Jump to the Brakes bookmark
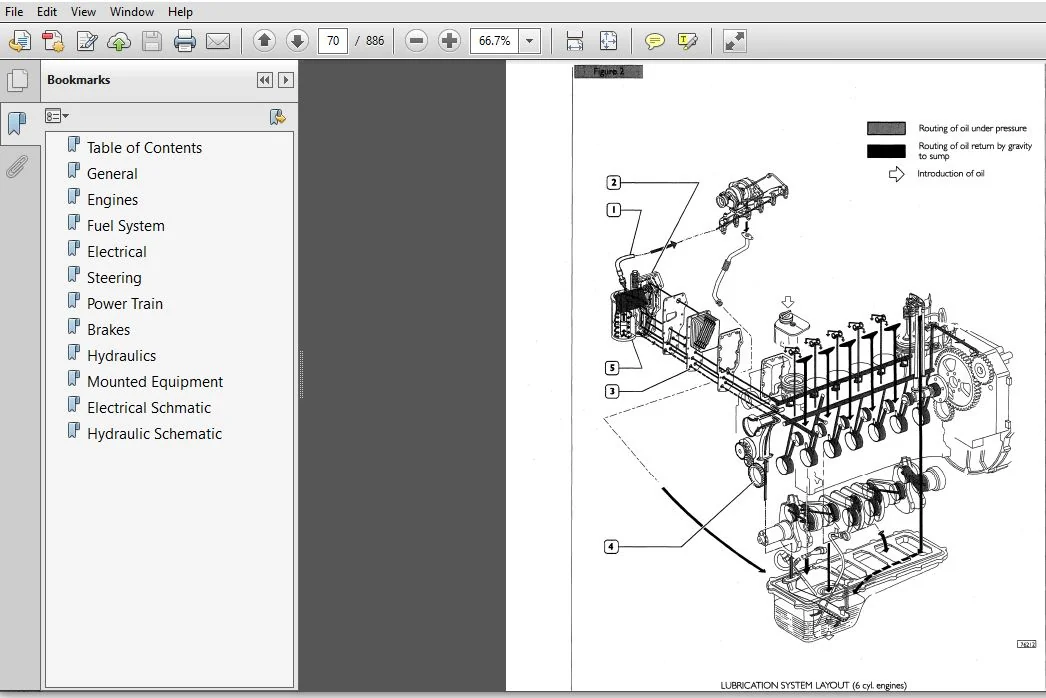Viewport: 1046px width, 698px height. [x=108, y=330]
